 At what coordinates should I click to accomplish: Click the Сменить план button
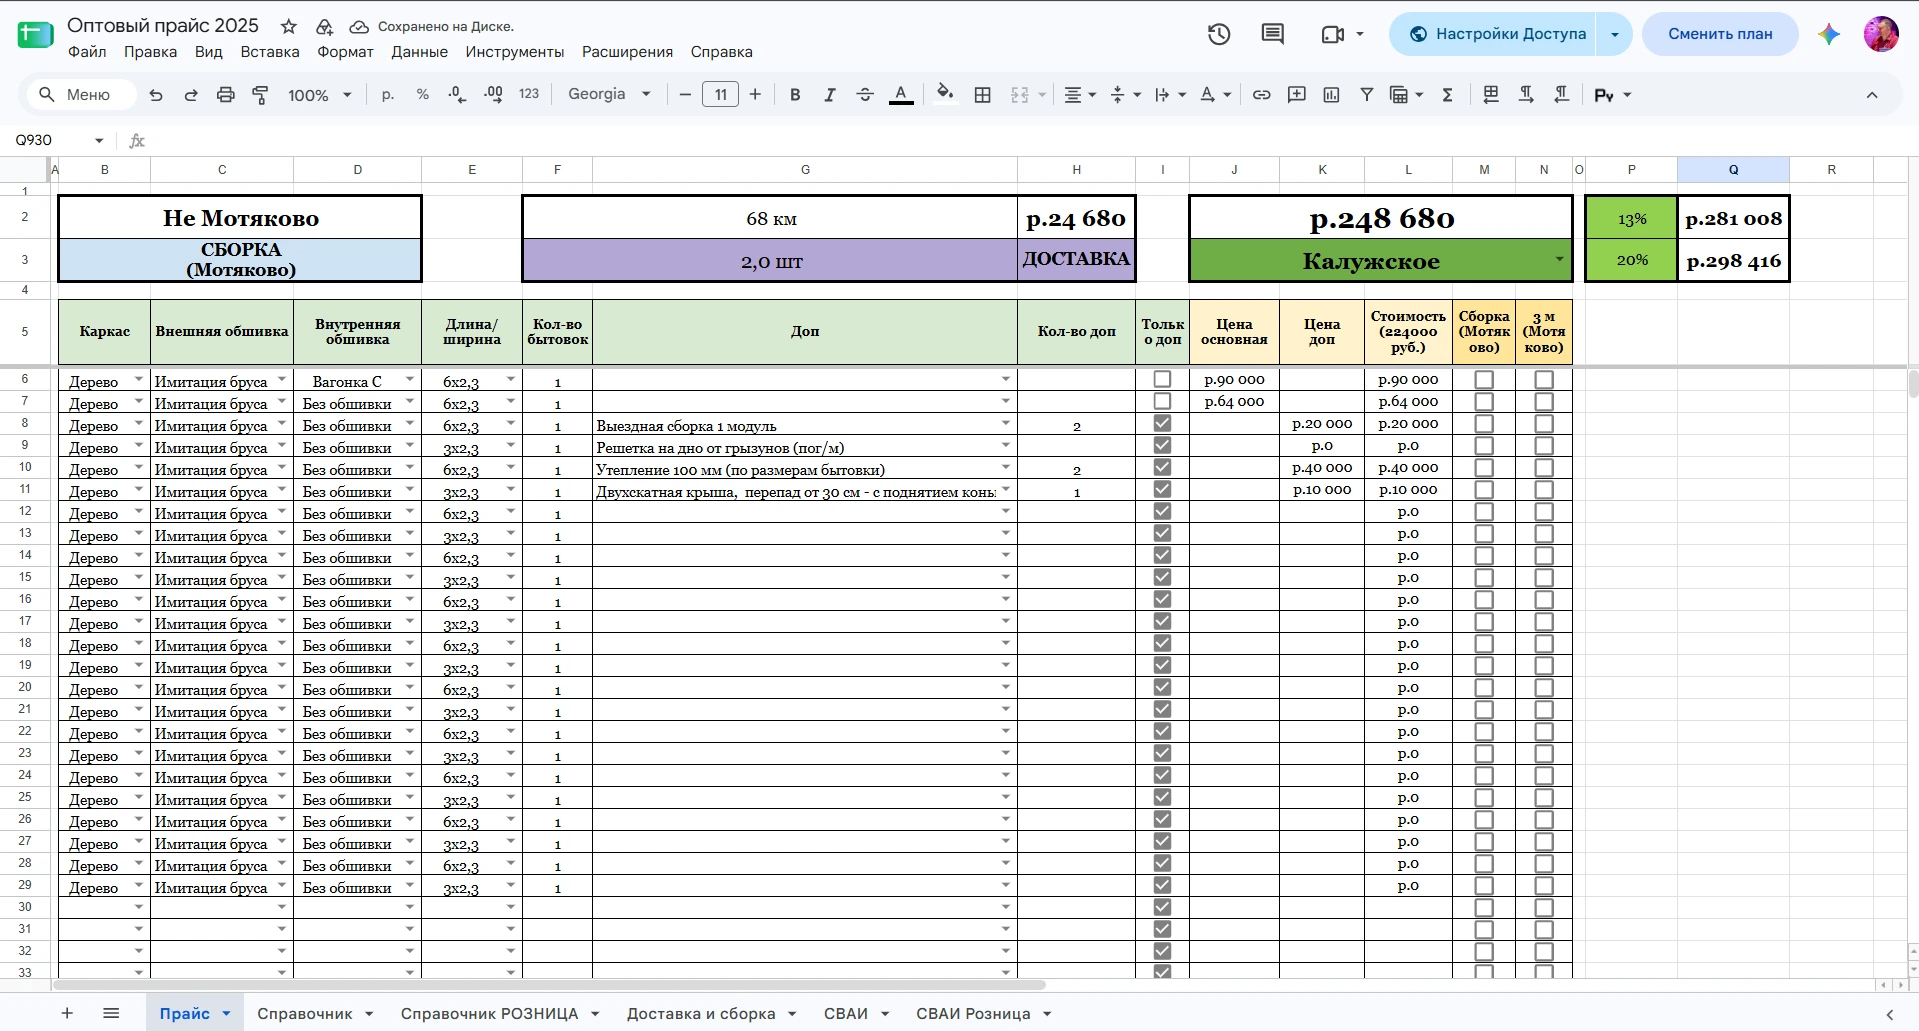1720,34
